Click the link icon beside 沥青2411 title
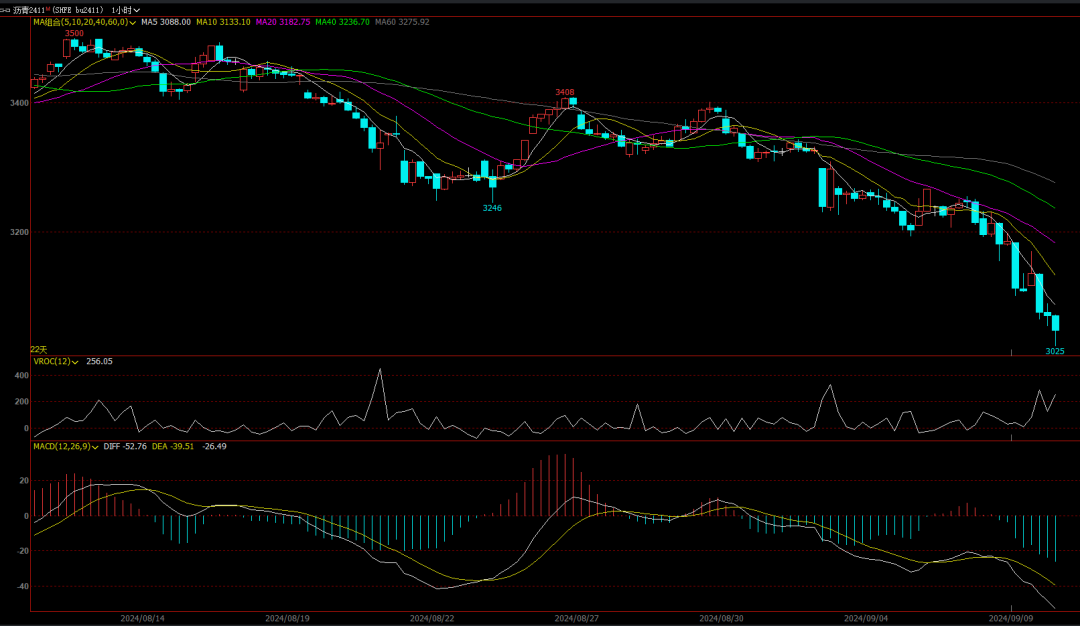The width and height of the screenshot is (1080, 626). [x=5, y=10]
